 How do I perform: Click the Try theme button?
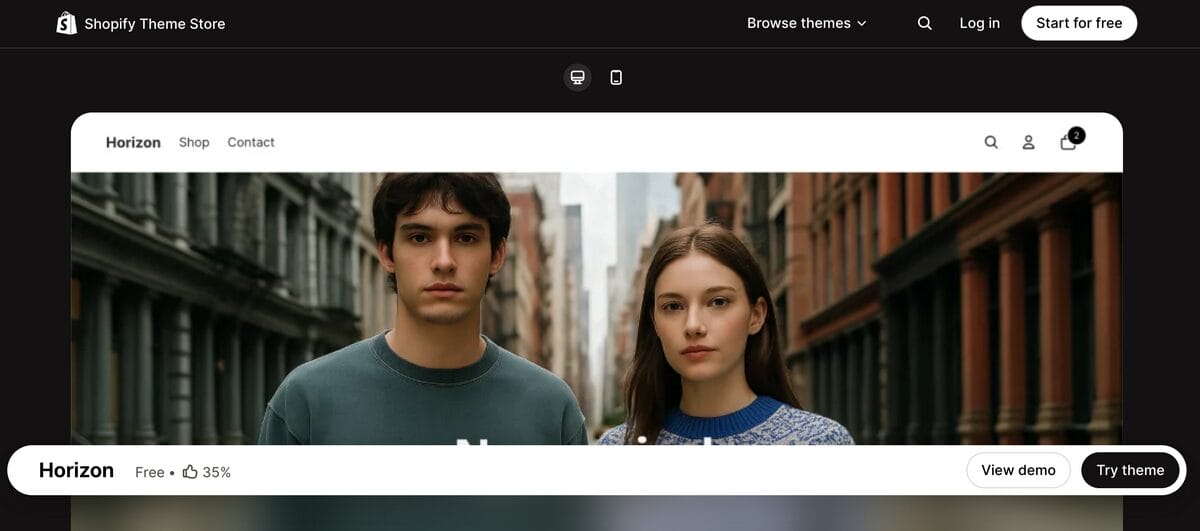click(x=1130, y=470)
